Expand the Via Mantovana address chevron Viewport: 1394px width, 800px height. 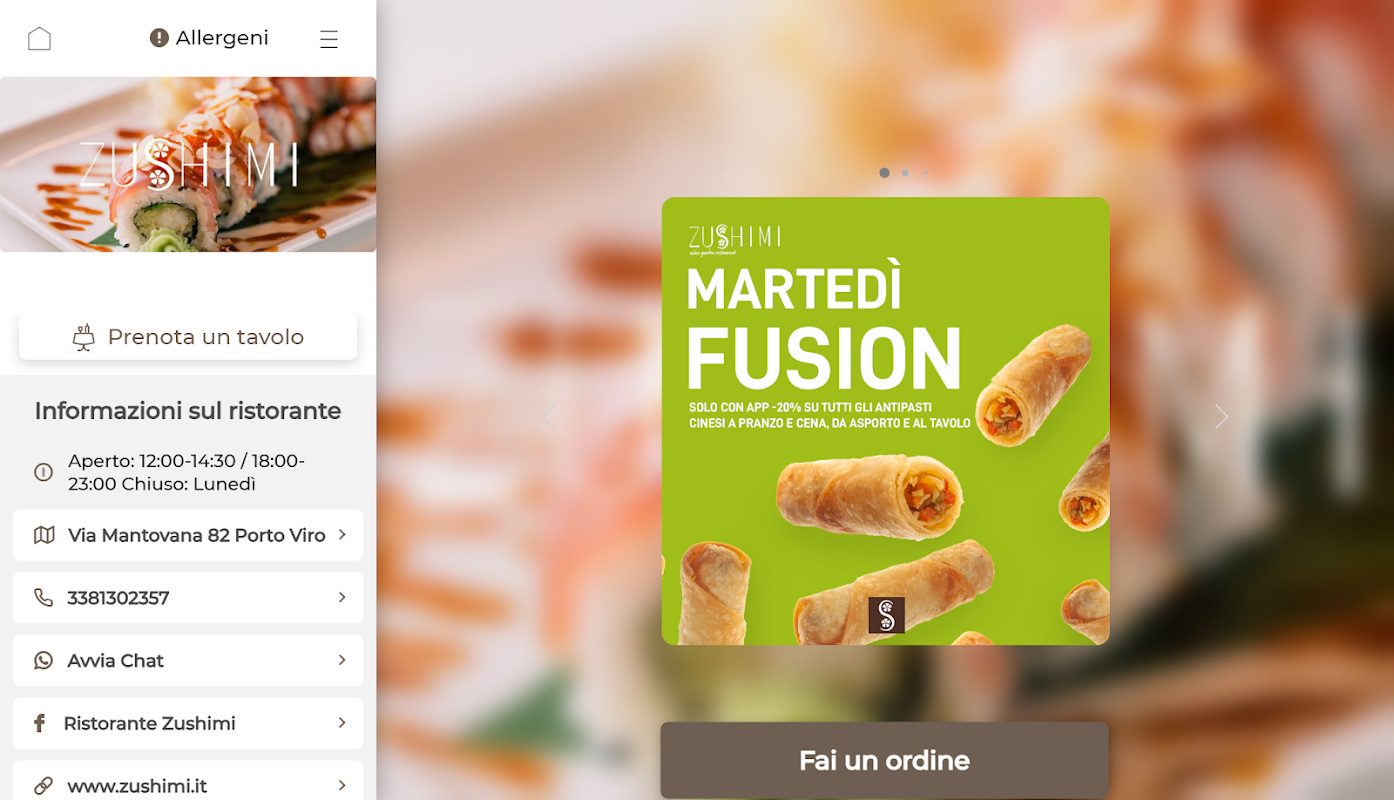click(x=342, y=535)
